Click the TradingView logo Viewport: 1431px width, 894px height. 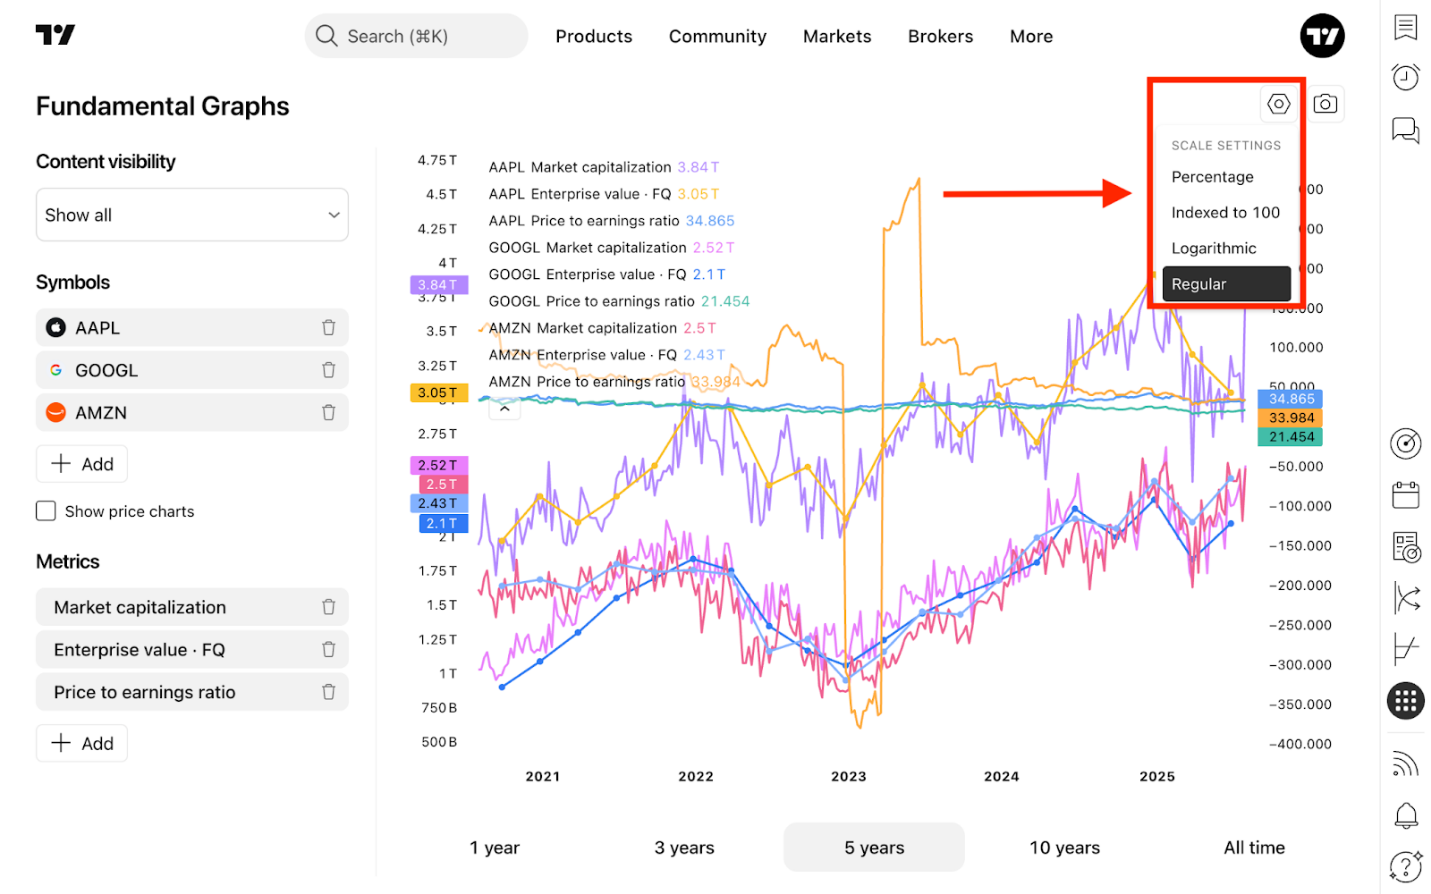click(55, 35)
